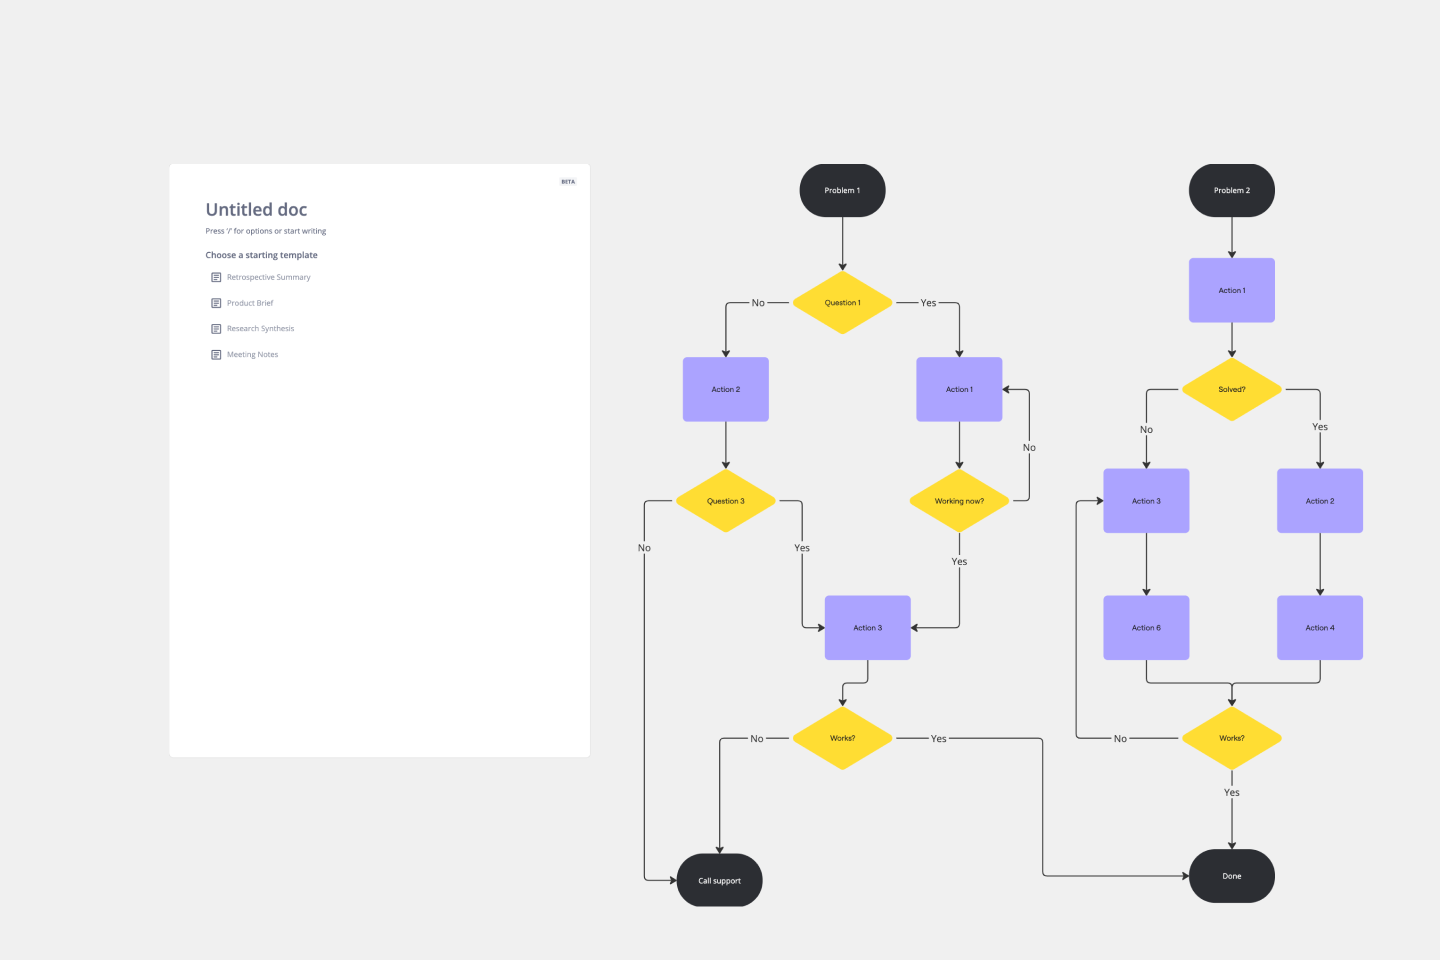Select the Works? diamond near Done node

tap(1231, 738)
